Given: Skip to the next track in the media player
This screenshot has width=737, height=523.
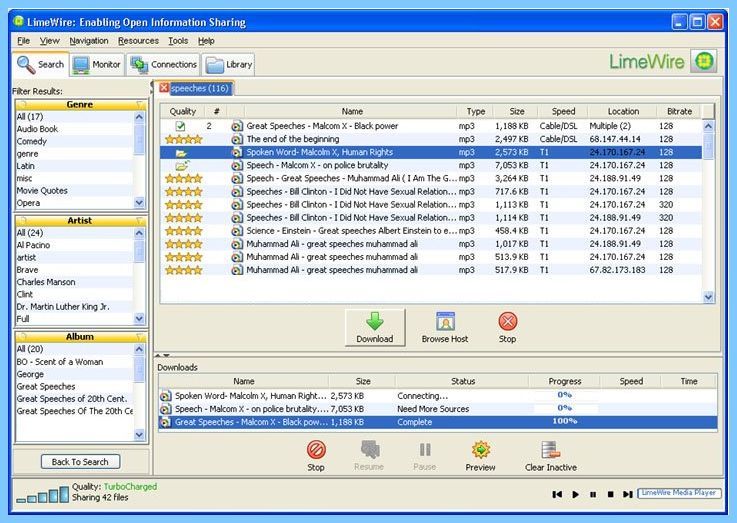Looking at the screenshot, I should (x=627, y=494).
